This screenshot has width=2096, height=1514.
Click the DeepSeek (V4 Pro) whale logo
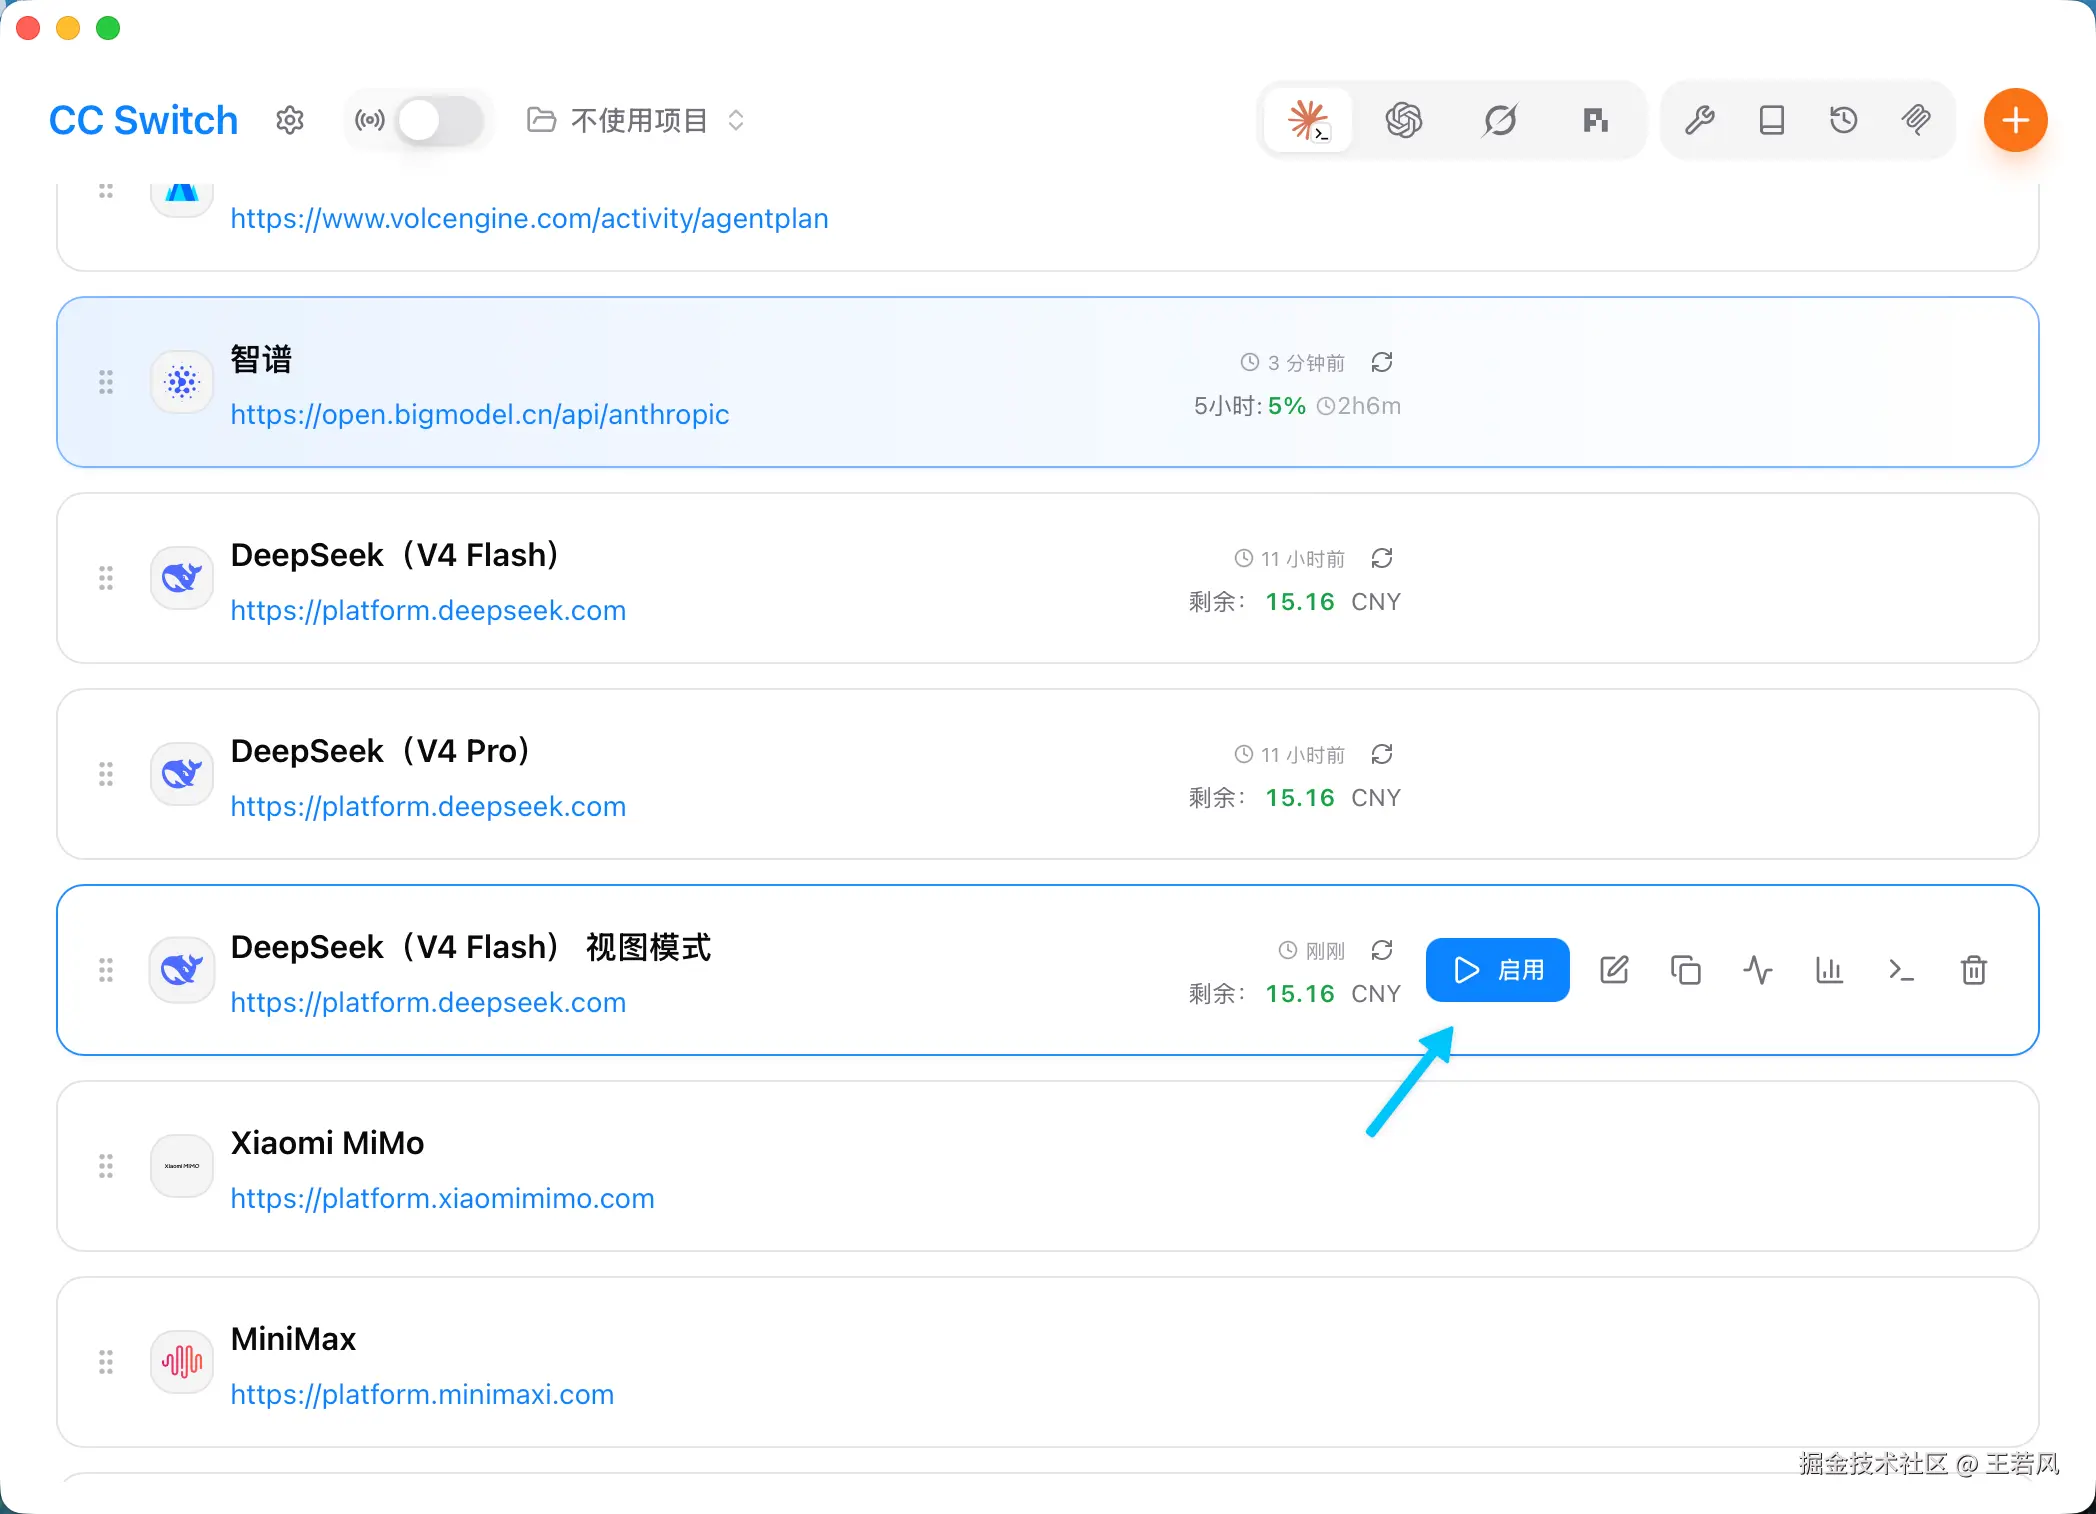point(182,774)
